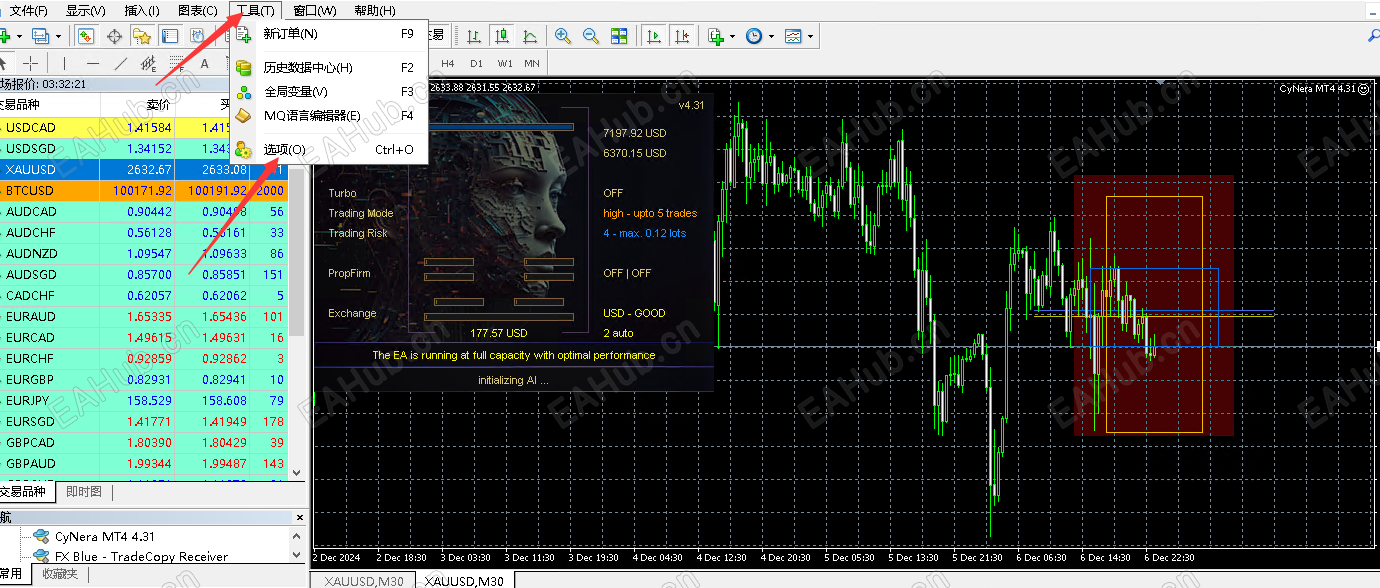
Task: Click the zoom out magnifier icon
Action: coord(591,36)
